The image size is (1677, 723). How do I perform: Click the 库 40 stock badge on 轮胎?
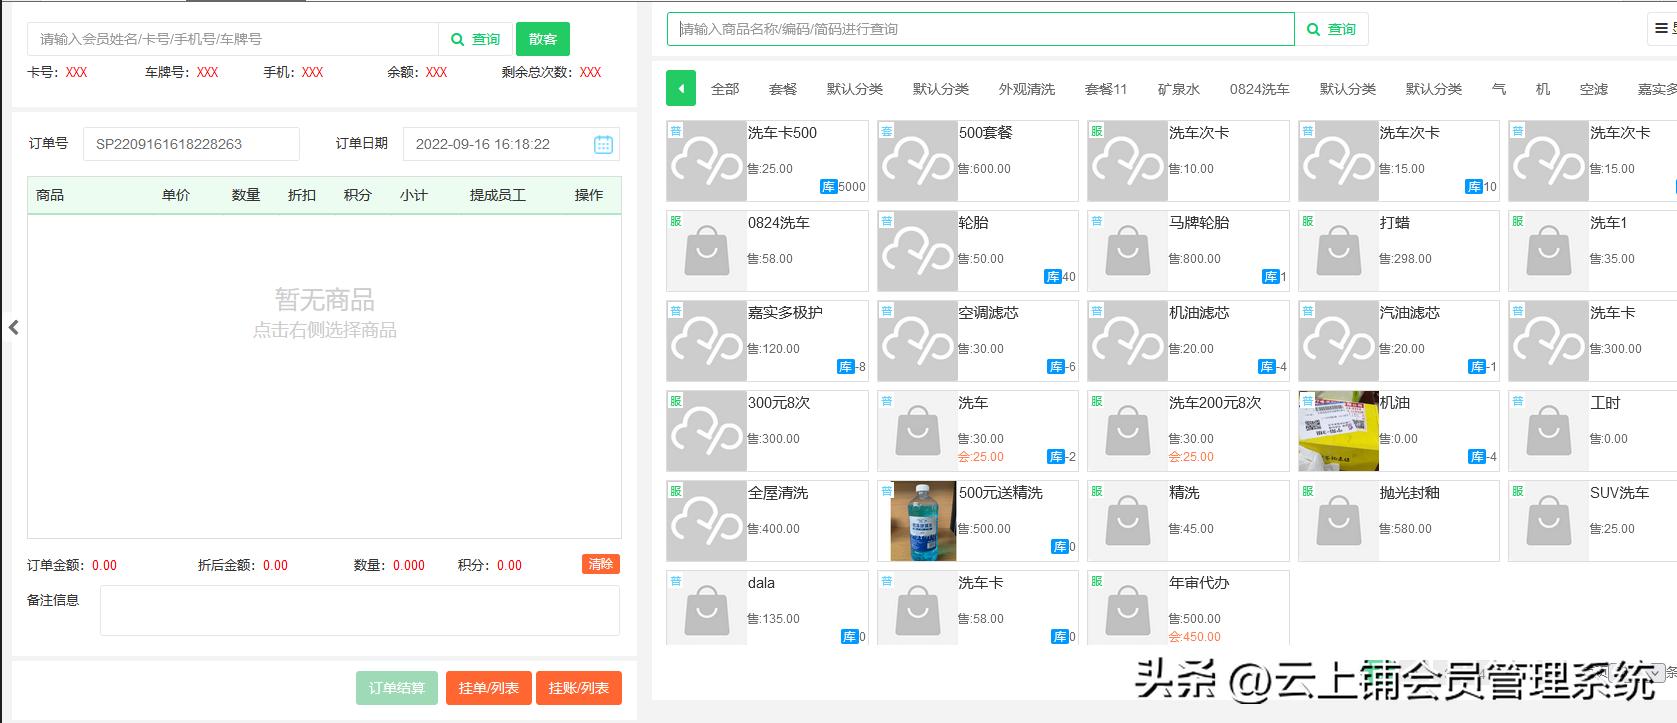pos(1060,277)
